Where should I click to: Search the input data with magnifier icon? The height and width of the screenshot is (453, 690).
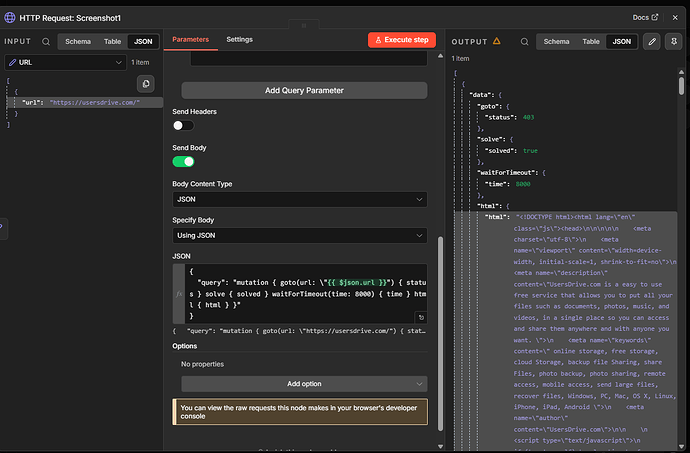(x=46, y=42)
